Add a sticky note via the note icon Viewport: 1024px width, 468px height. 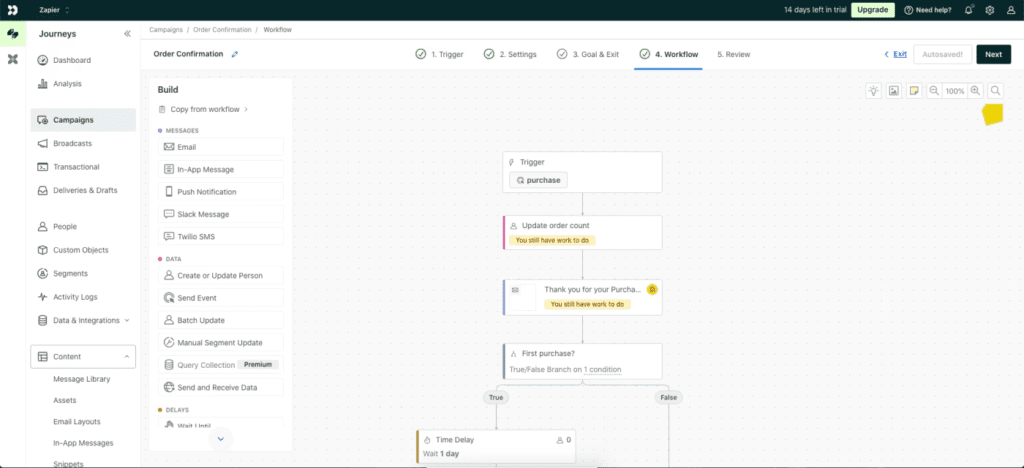pyautogui.click(x=914, y=91)
